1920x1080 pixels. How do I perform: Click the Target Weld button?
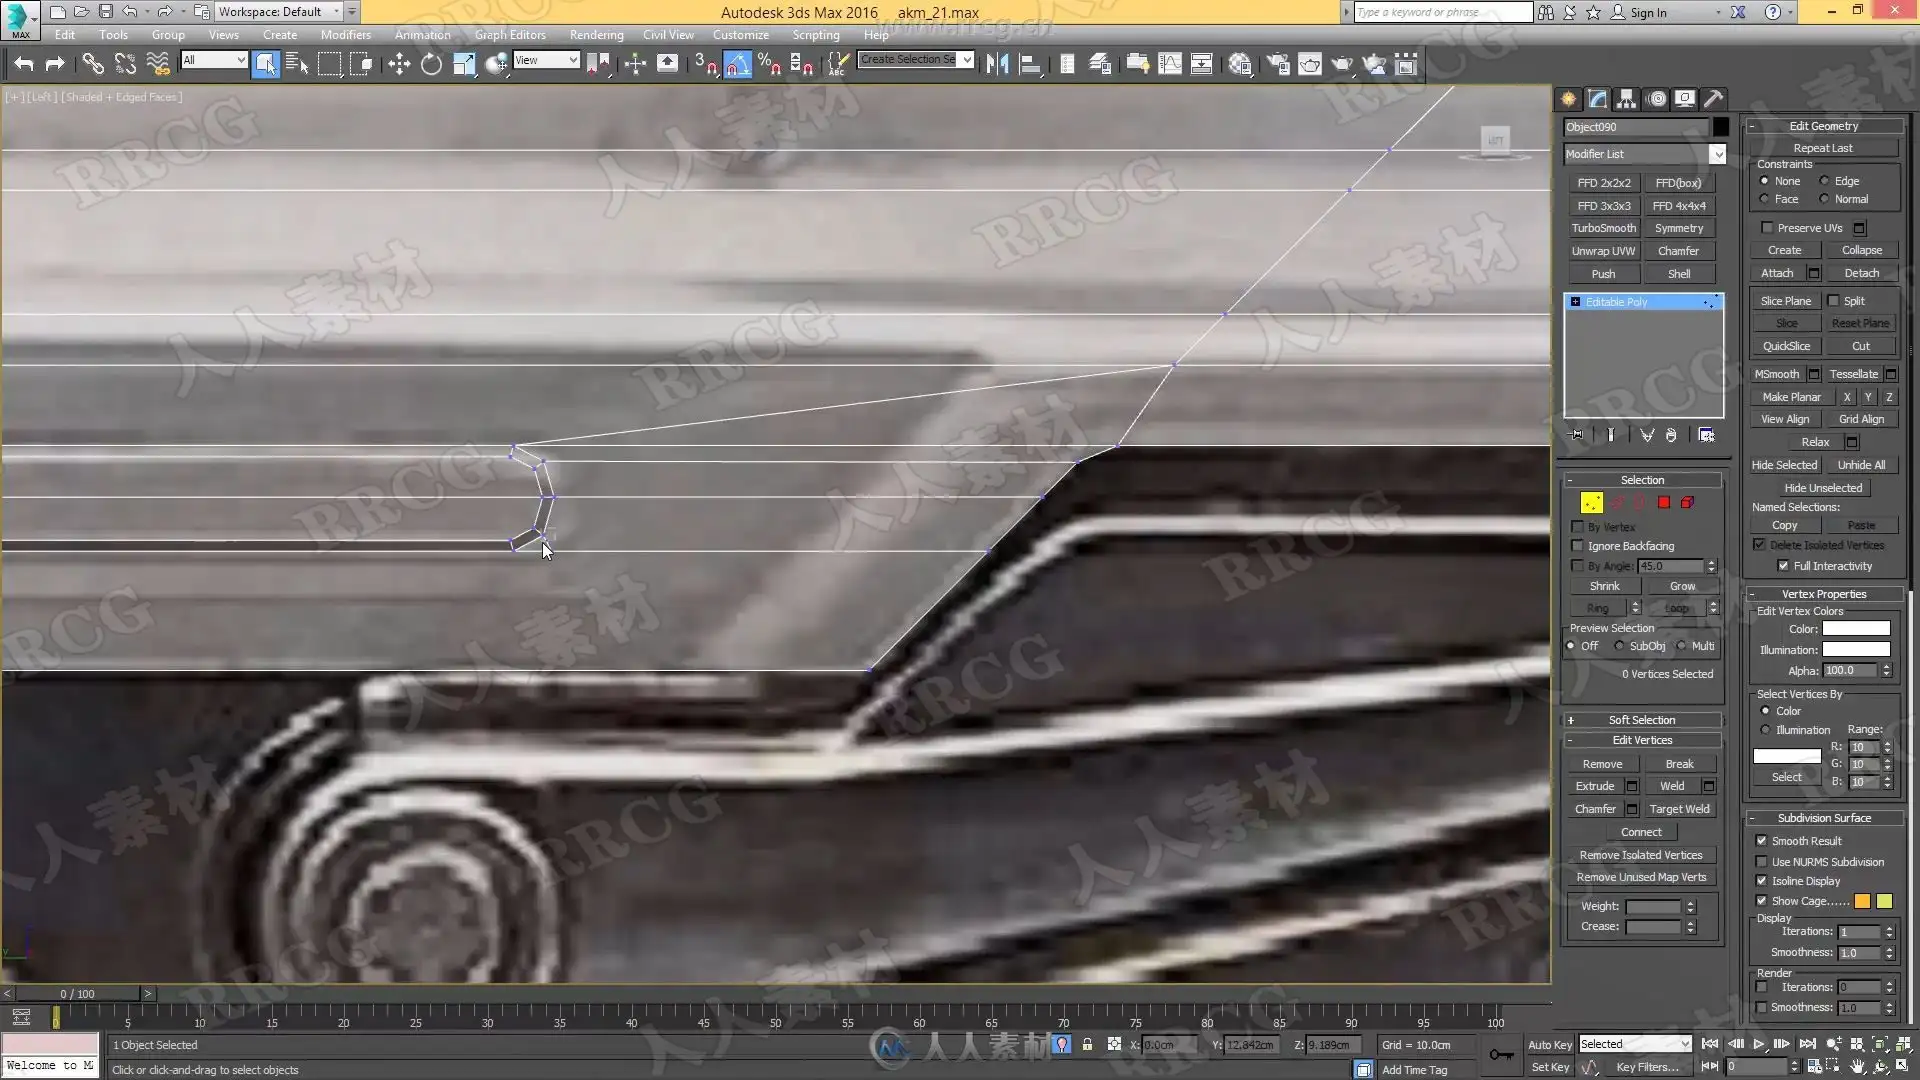tap(1679, 809)
